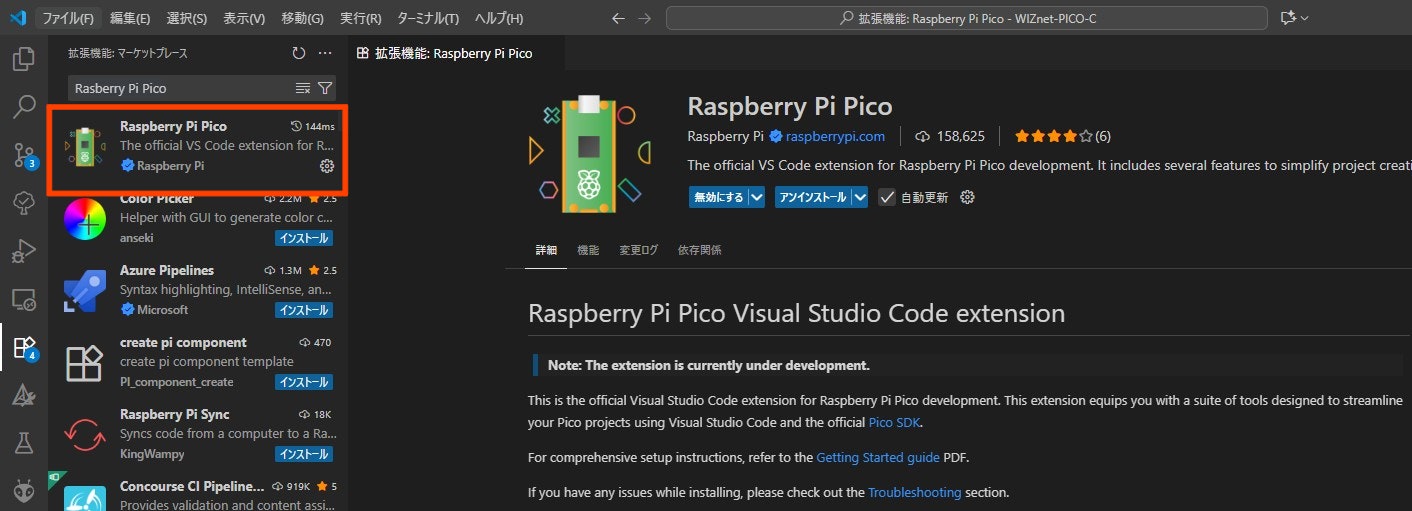
Task: Refresh the extensions marketplace list
Action: coord(298,53)
